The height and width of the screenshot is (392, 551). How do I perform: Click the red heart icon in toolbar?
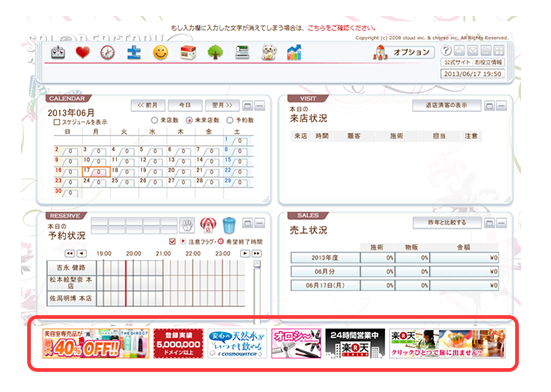point(83,53)
